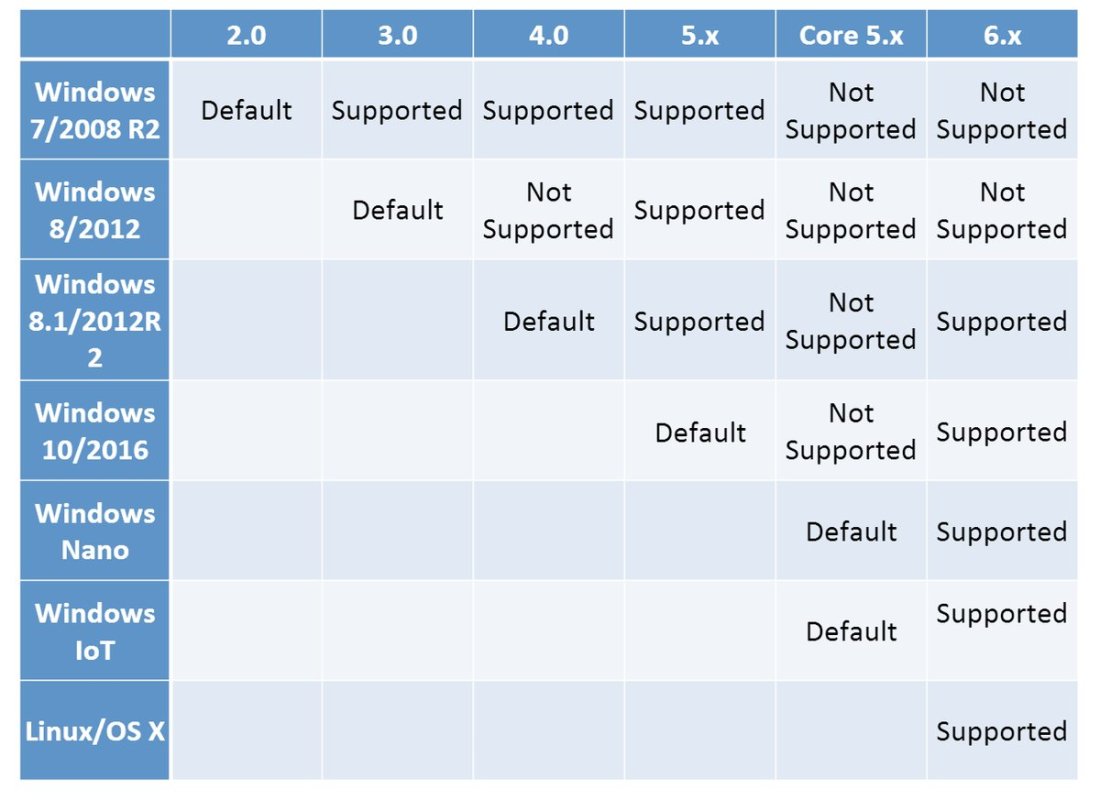Screen dimensions: 1100x800
Task: Click Default cell in Windows 7/2008 R2 row
Action: 246,110
